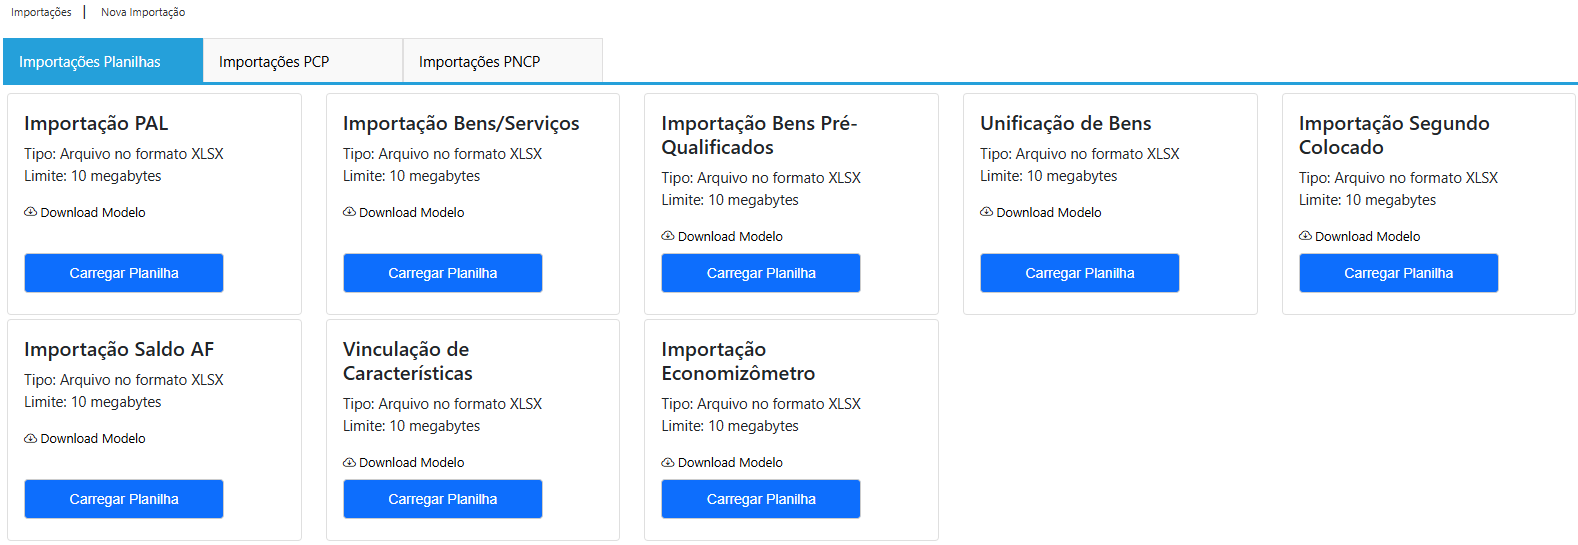Click download cloud icon in Vinculação de Características card
This screenshot has height=545, width=1578.
[349, 462]
